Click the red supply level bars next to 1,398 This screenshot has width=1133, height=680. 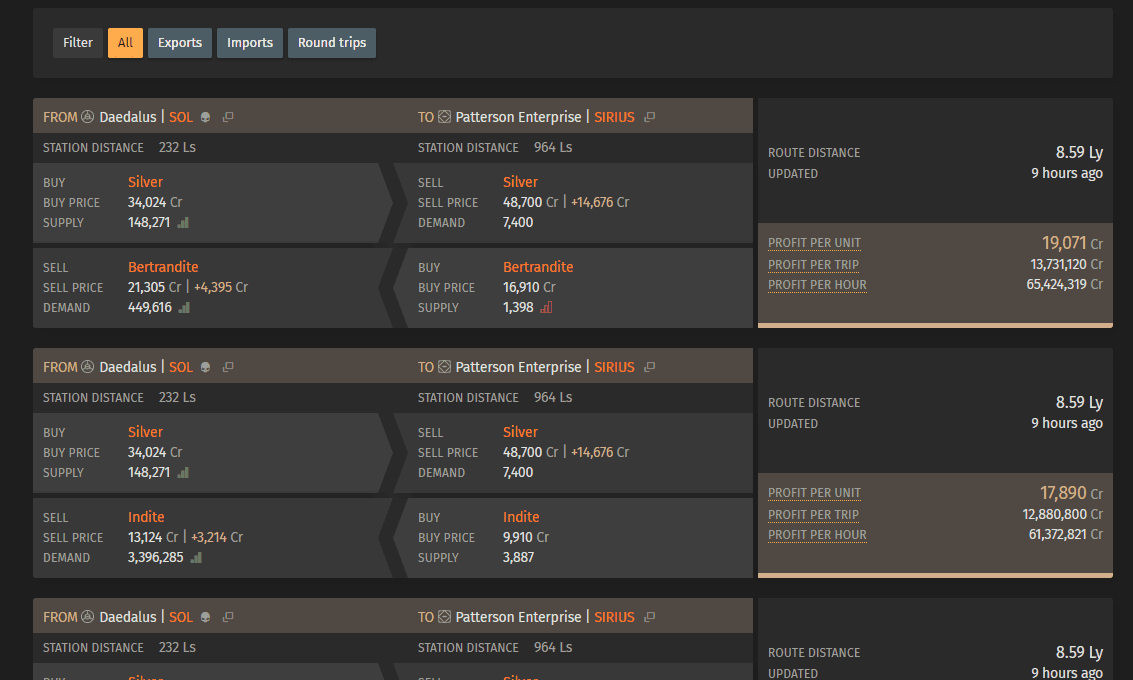point(546,308)
